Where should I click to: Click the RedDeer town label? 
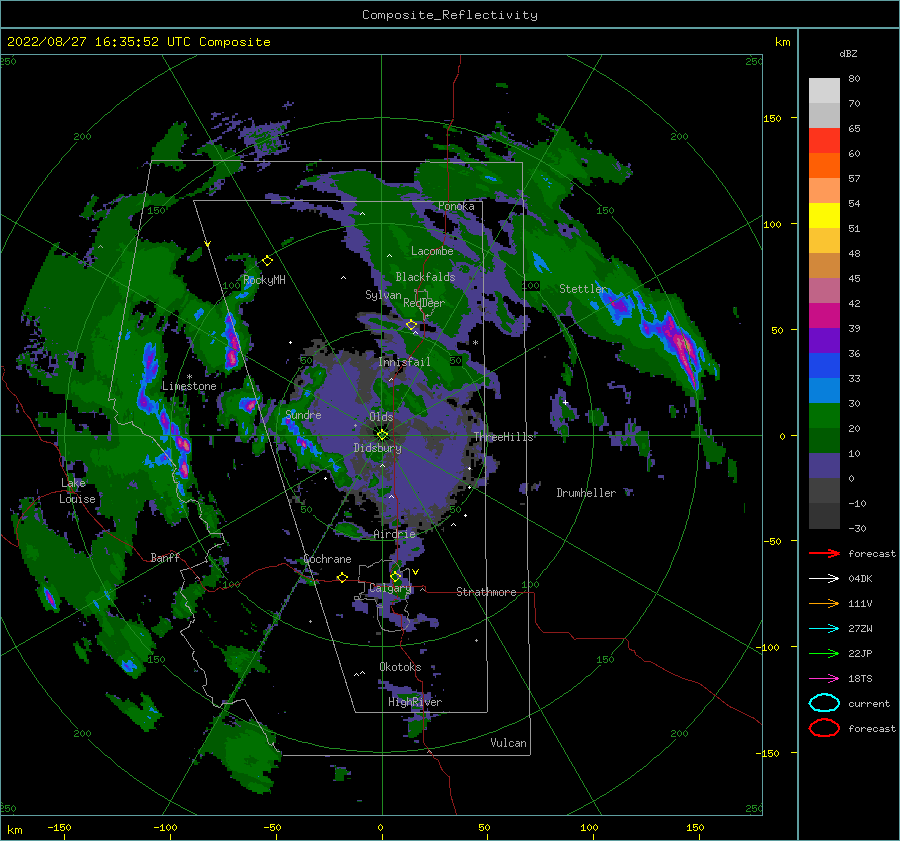[x=424, y=303]
